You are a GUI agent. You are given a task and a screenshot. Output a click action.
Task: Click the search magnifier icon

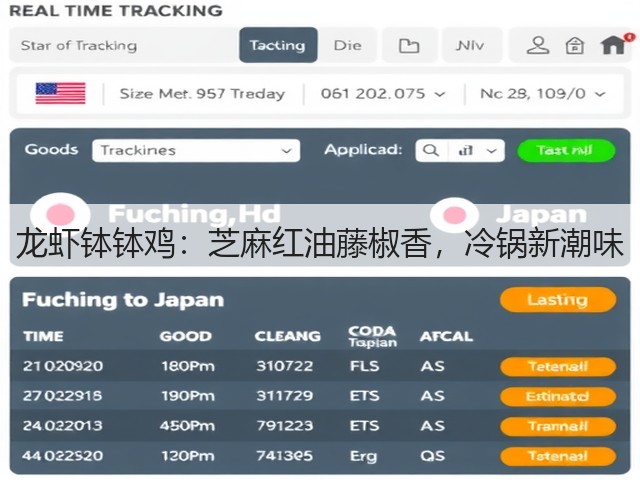(431, 151)
